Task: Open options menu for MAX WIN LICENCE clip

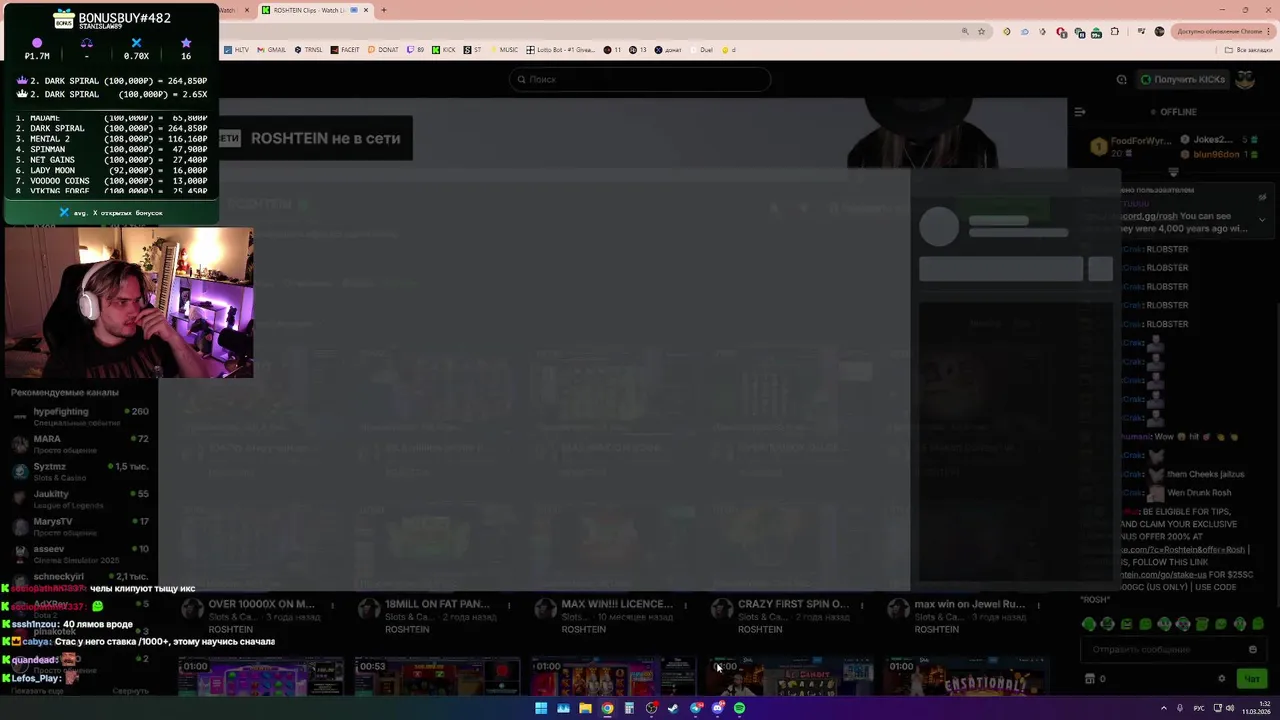Action: (x=685, y=605)
